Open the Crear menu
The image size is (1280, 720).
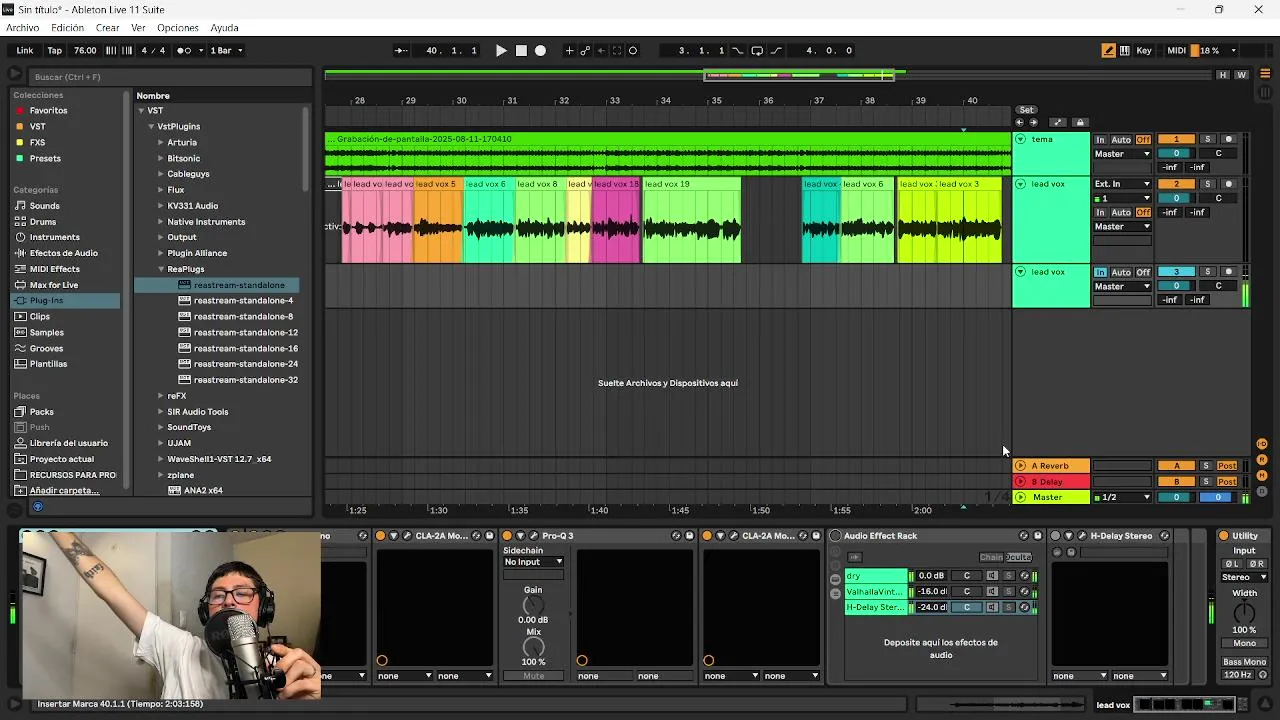coord(107,28)
